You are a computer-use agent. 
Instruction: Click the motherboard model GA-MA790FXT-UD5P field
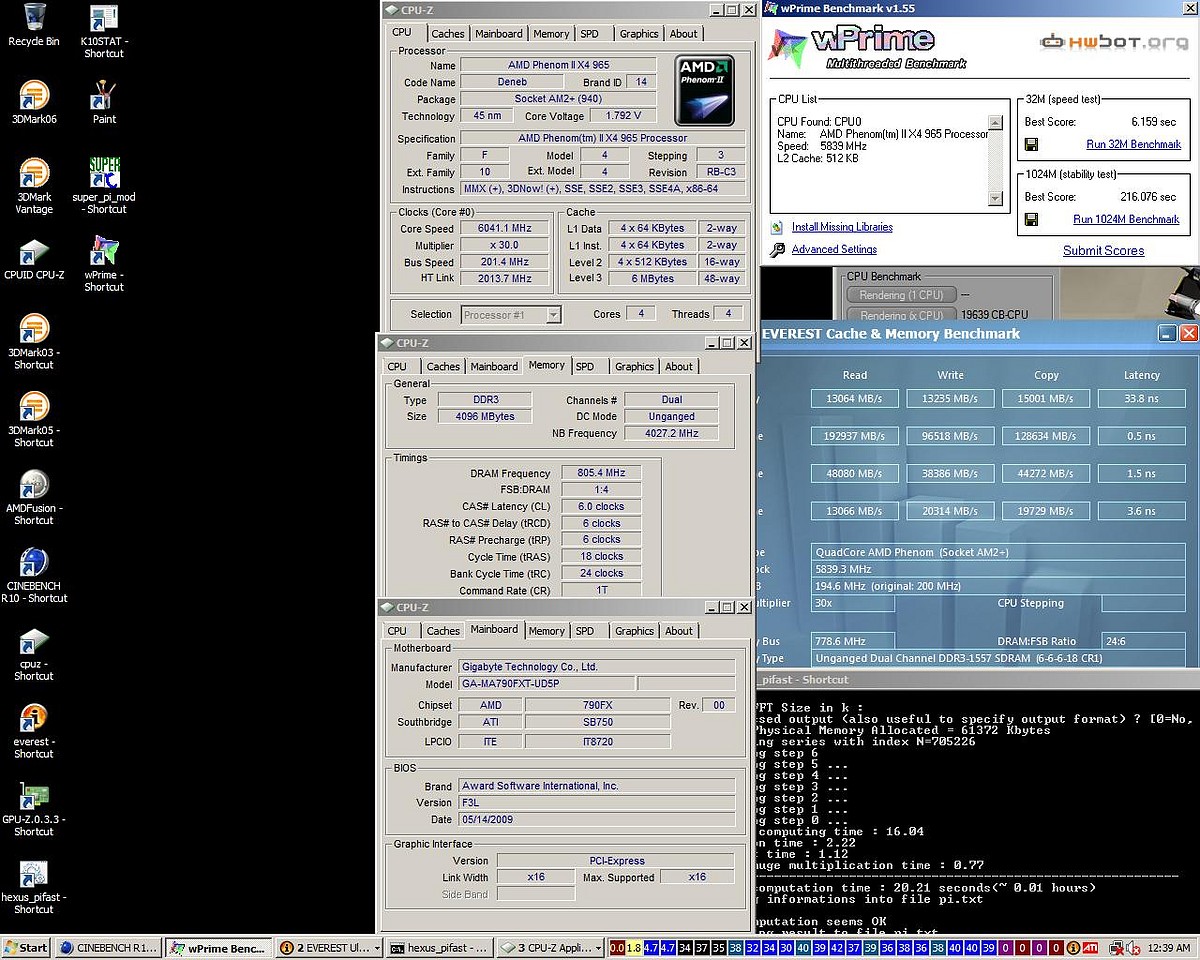tap(547, 685)
